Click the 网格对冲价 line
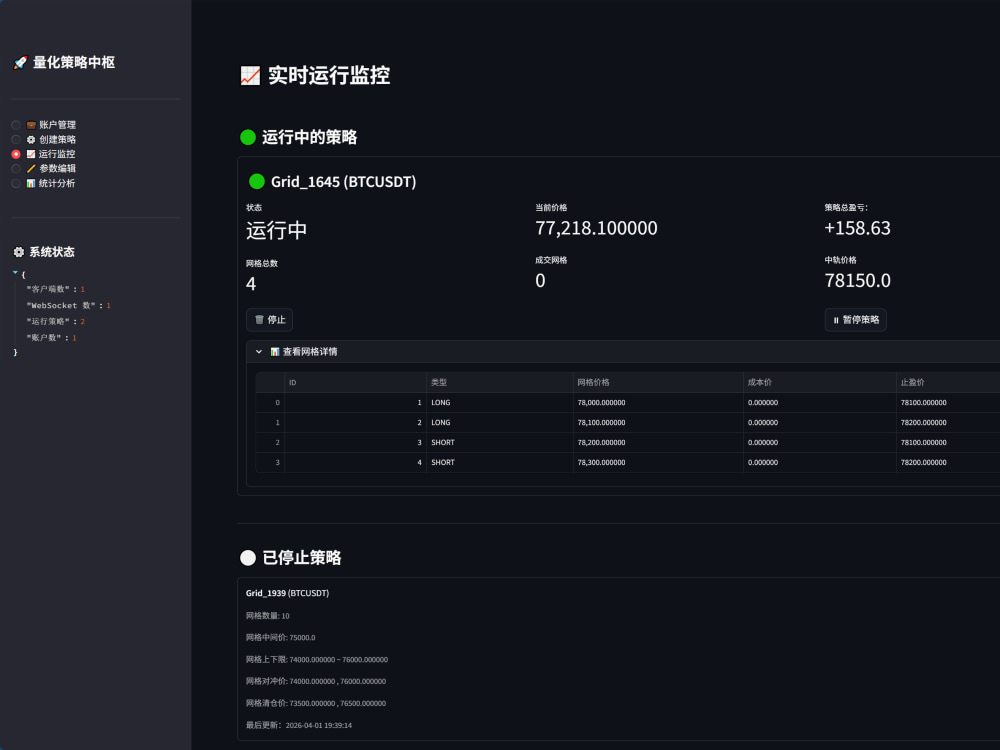The height and width of the screenshot is (750, 1000). 316,681
